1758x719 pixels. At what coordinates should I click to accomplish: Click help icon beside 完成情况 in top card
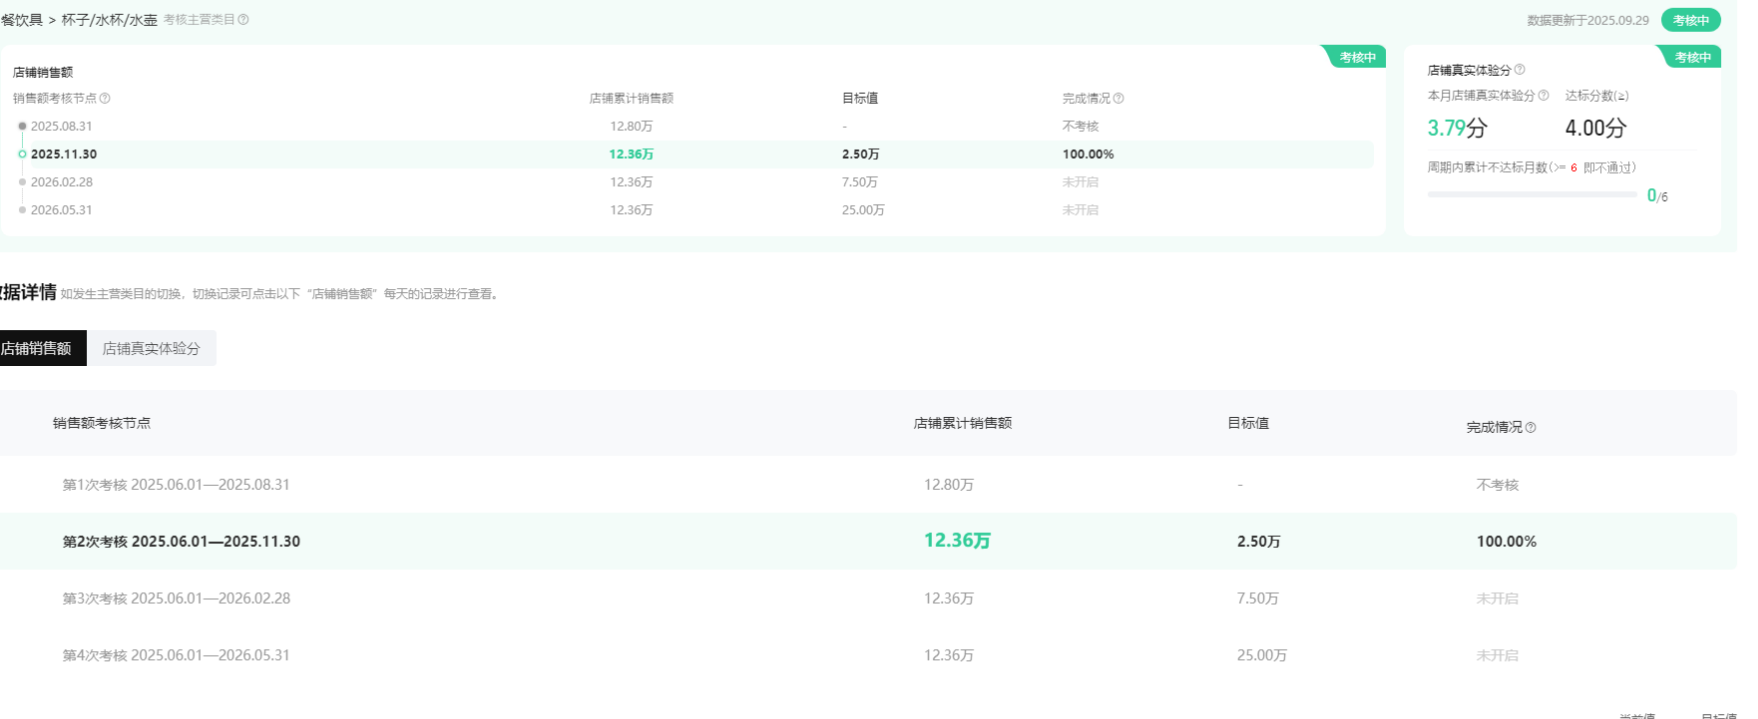(1119, 98)
